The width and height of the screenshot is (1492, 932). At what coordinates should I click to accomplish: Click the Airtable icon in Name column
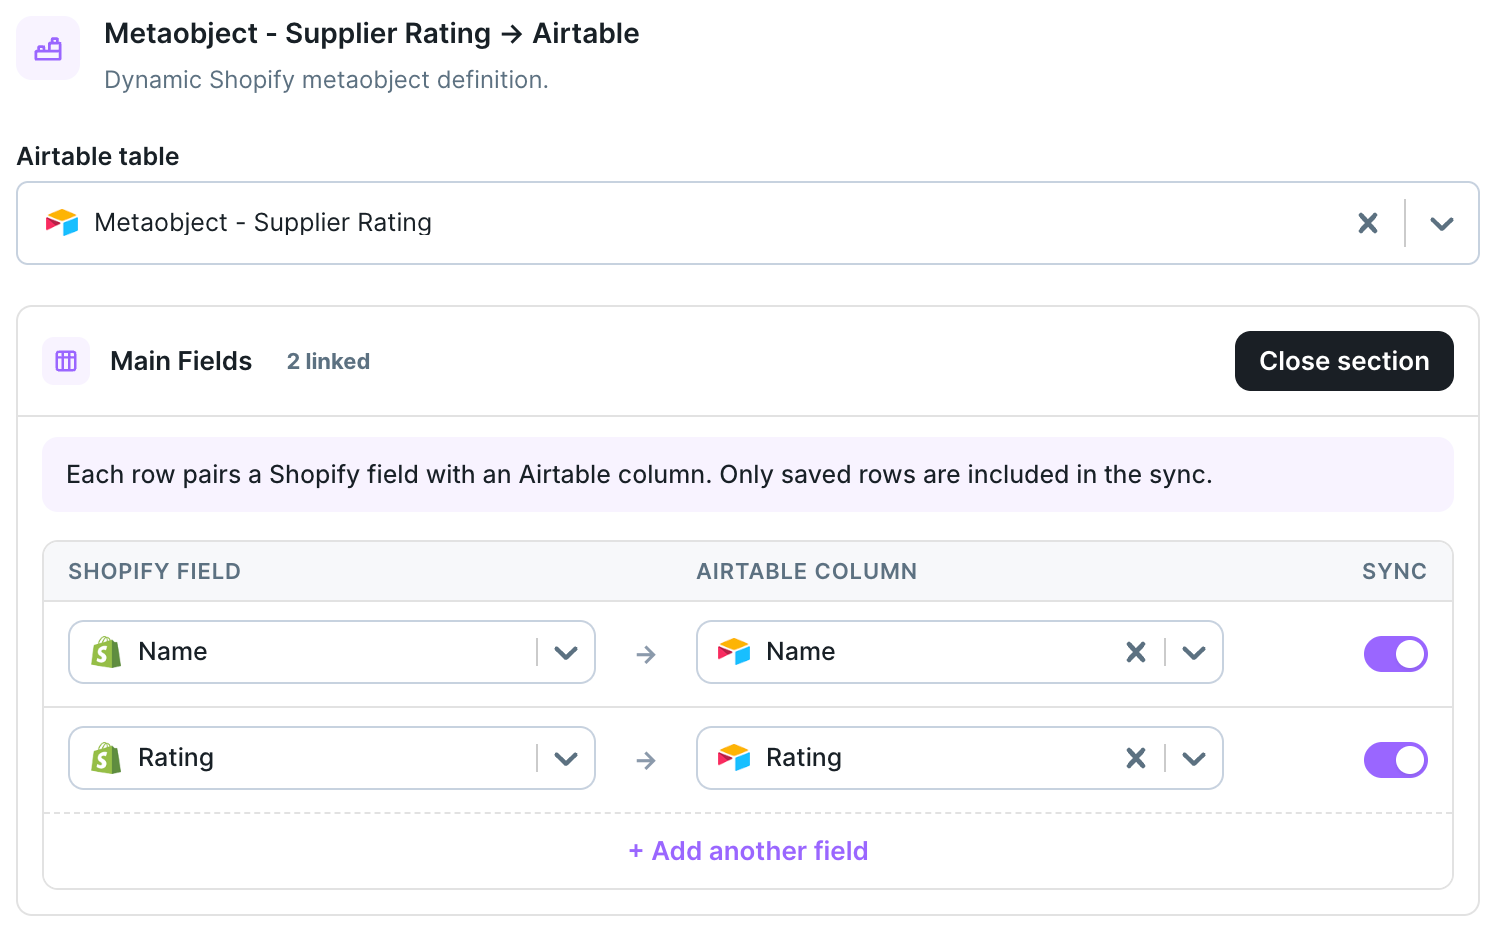coord(734,652)
